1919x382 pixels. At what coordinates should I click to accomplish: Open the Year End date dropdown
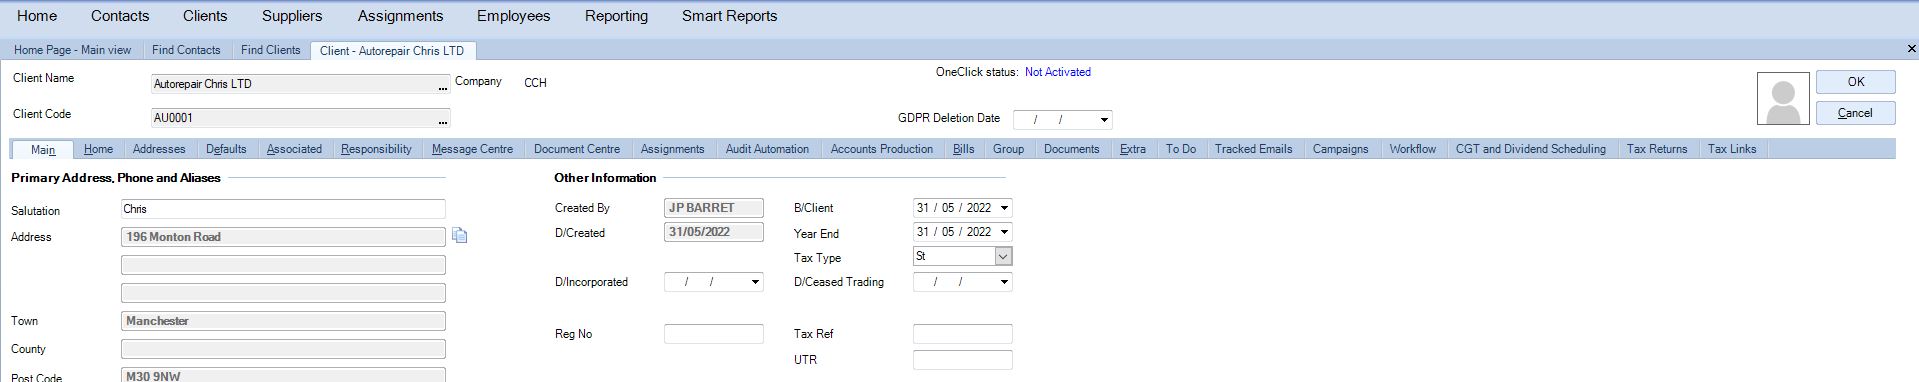[1004, 232]
